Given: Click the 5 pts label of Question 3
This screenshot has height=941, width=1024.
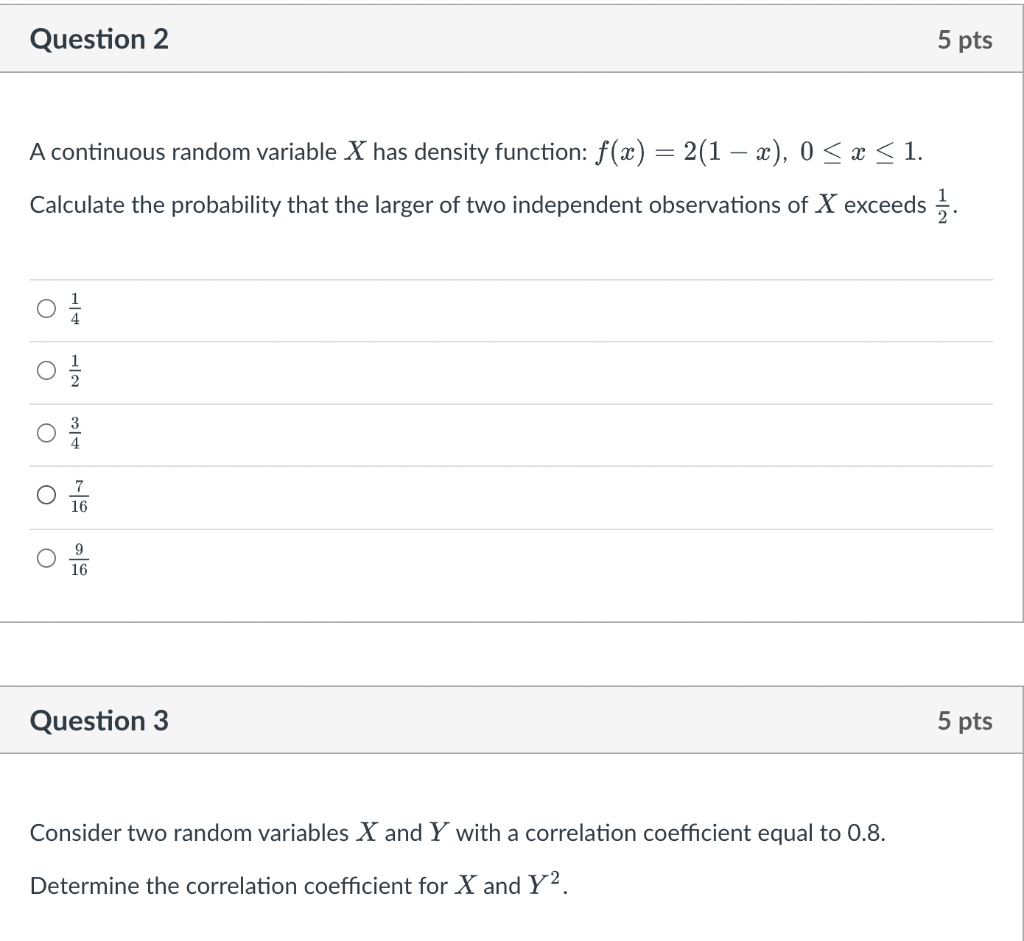Looking at the screenshot, I should click(x=965, y=722).
